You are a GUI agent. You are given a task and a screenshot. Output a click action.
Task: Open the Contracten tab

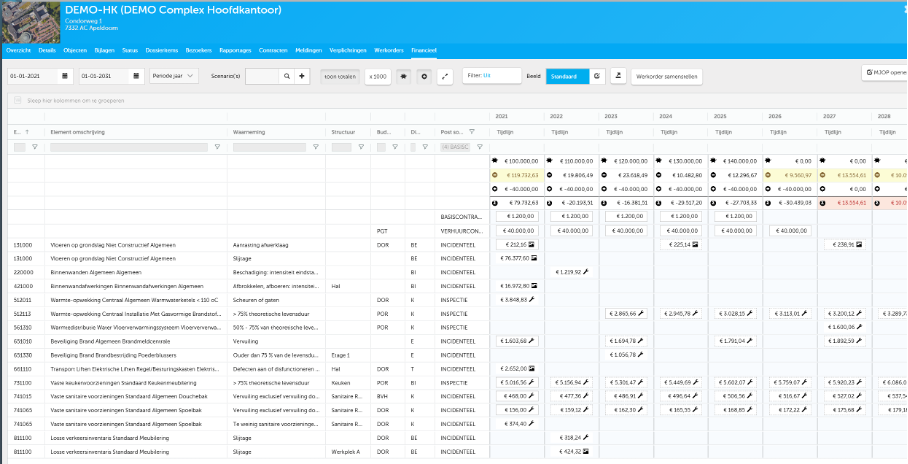(x=273, y=50)
